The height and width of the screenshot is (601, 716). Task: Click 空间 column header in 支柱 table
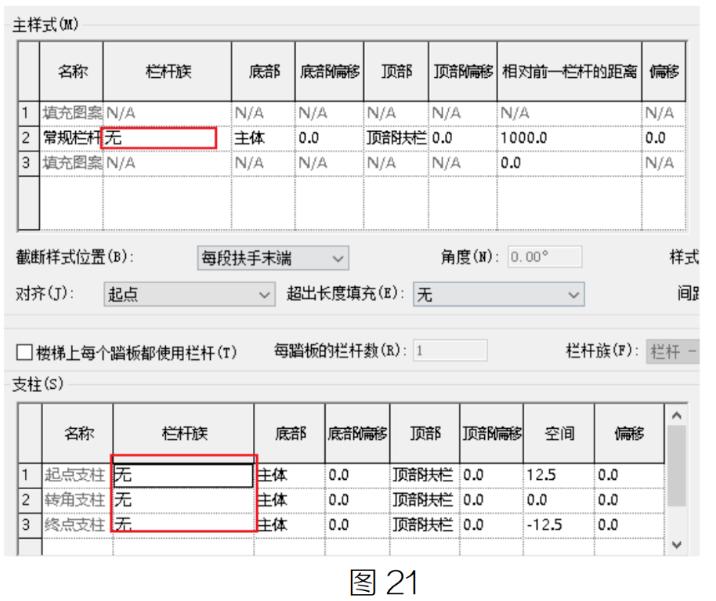click(558, 433)
